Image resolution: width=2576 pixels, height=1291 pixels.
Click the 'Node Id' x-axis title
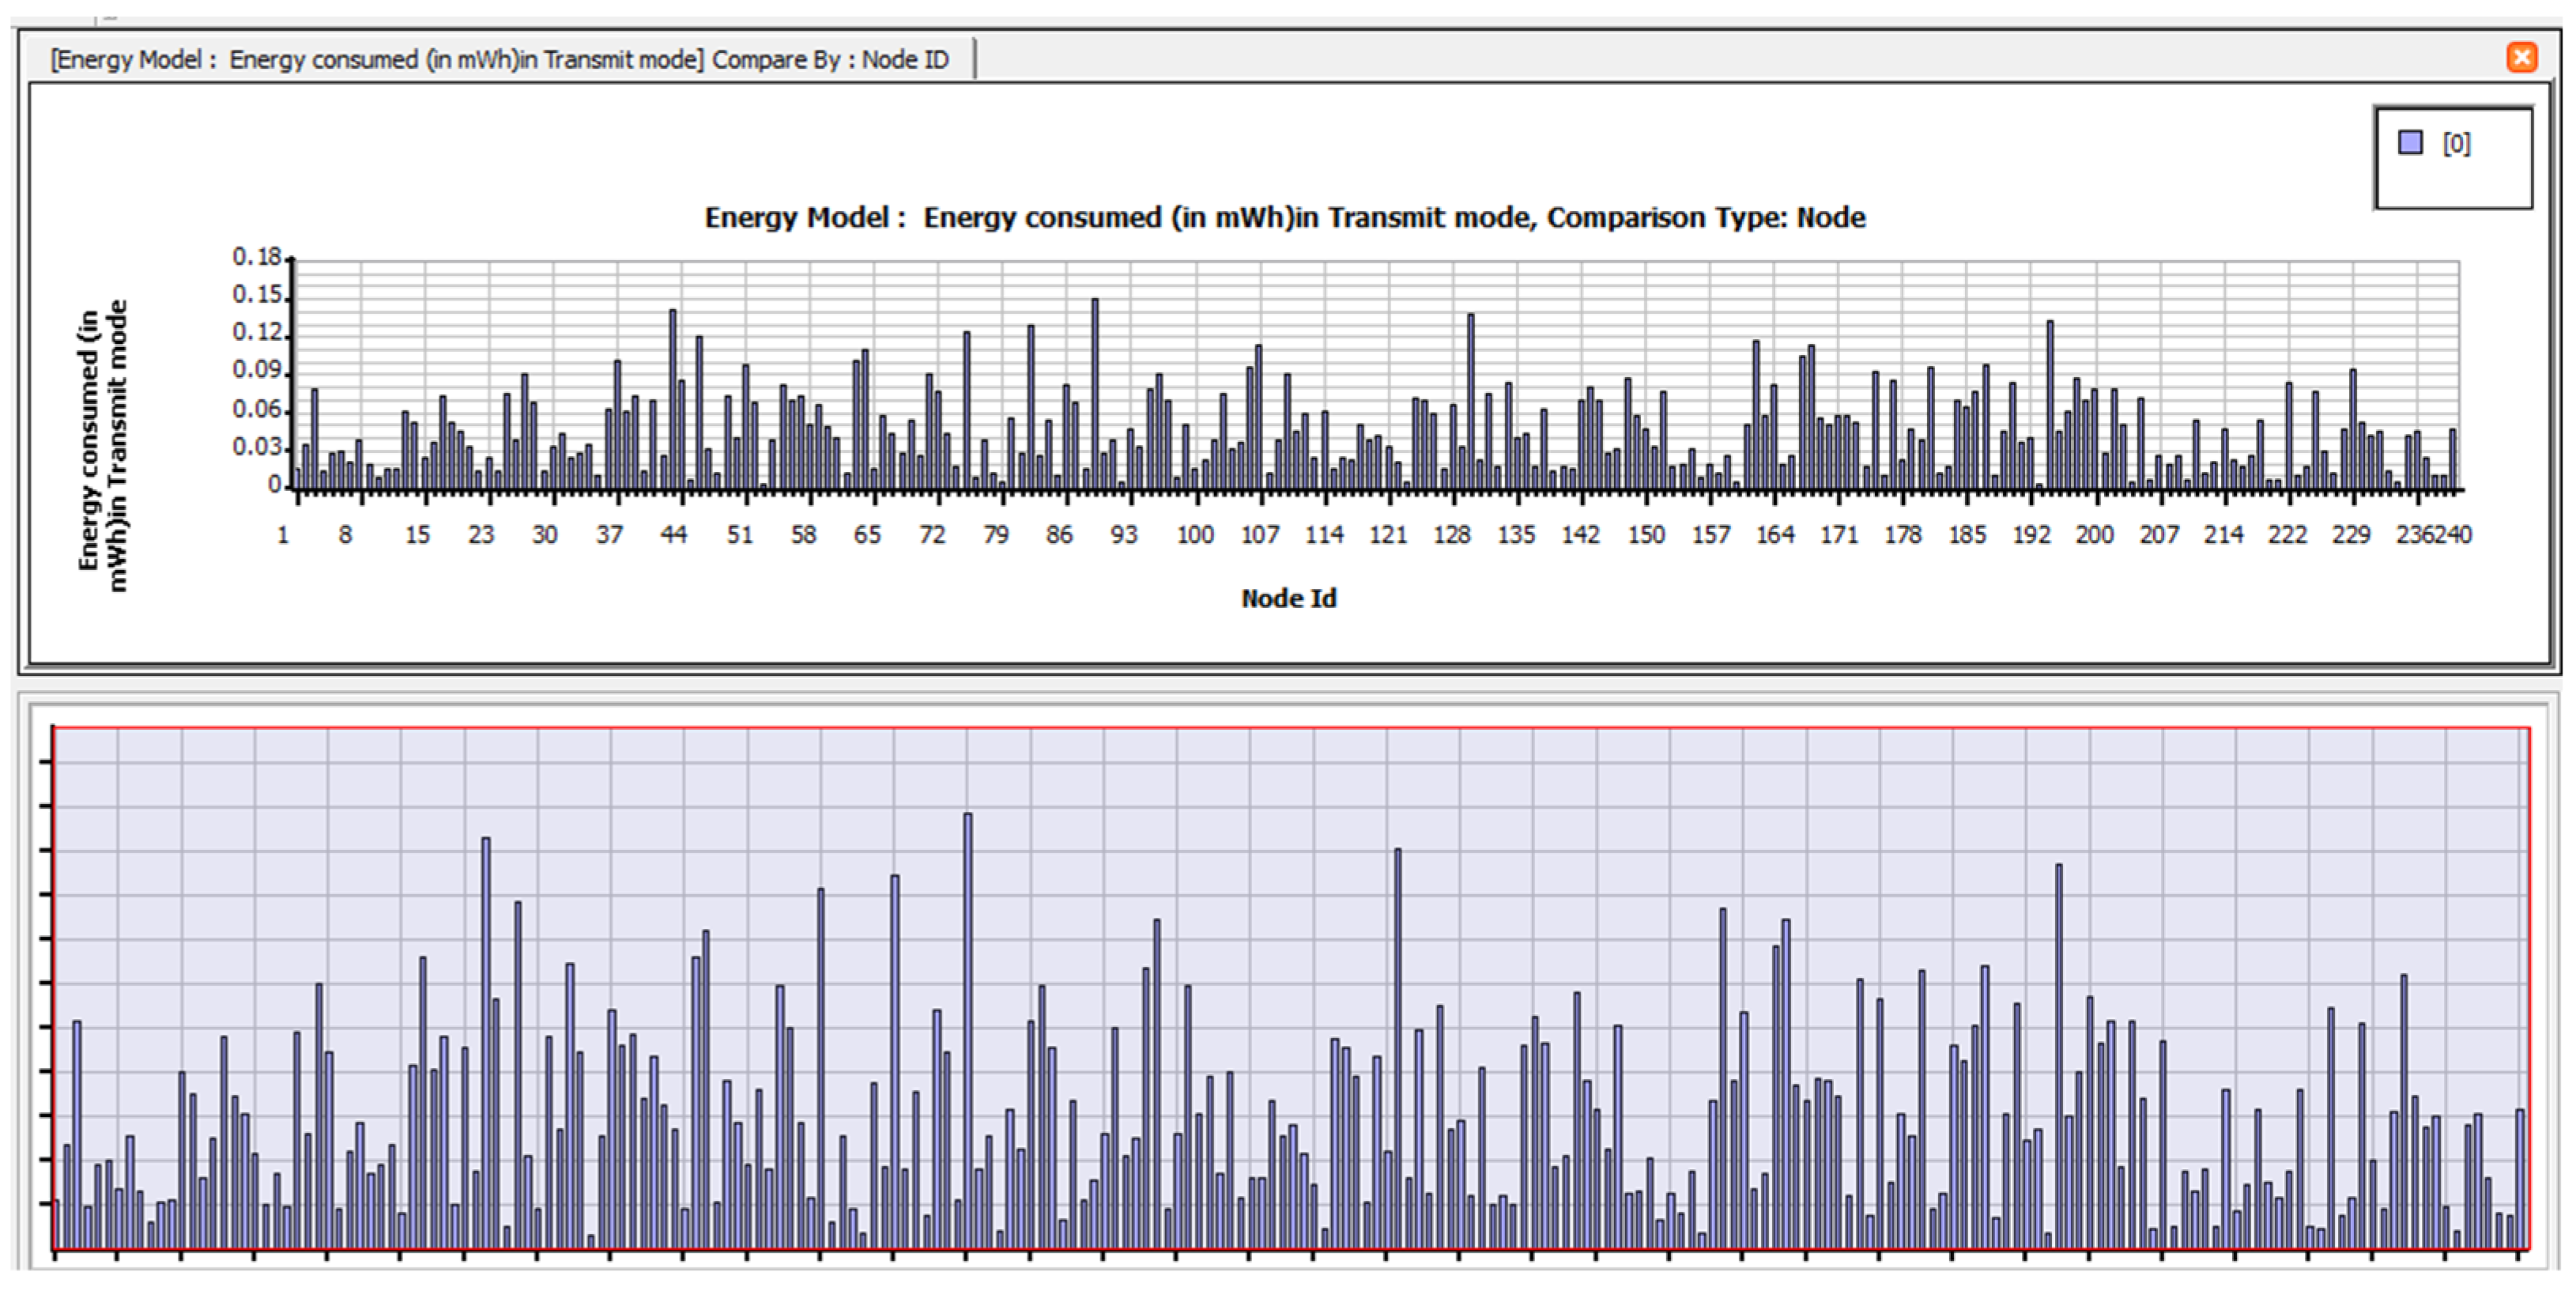coord(1288,598)
